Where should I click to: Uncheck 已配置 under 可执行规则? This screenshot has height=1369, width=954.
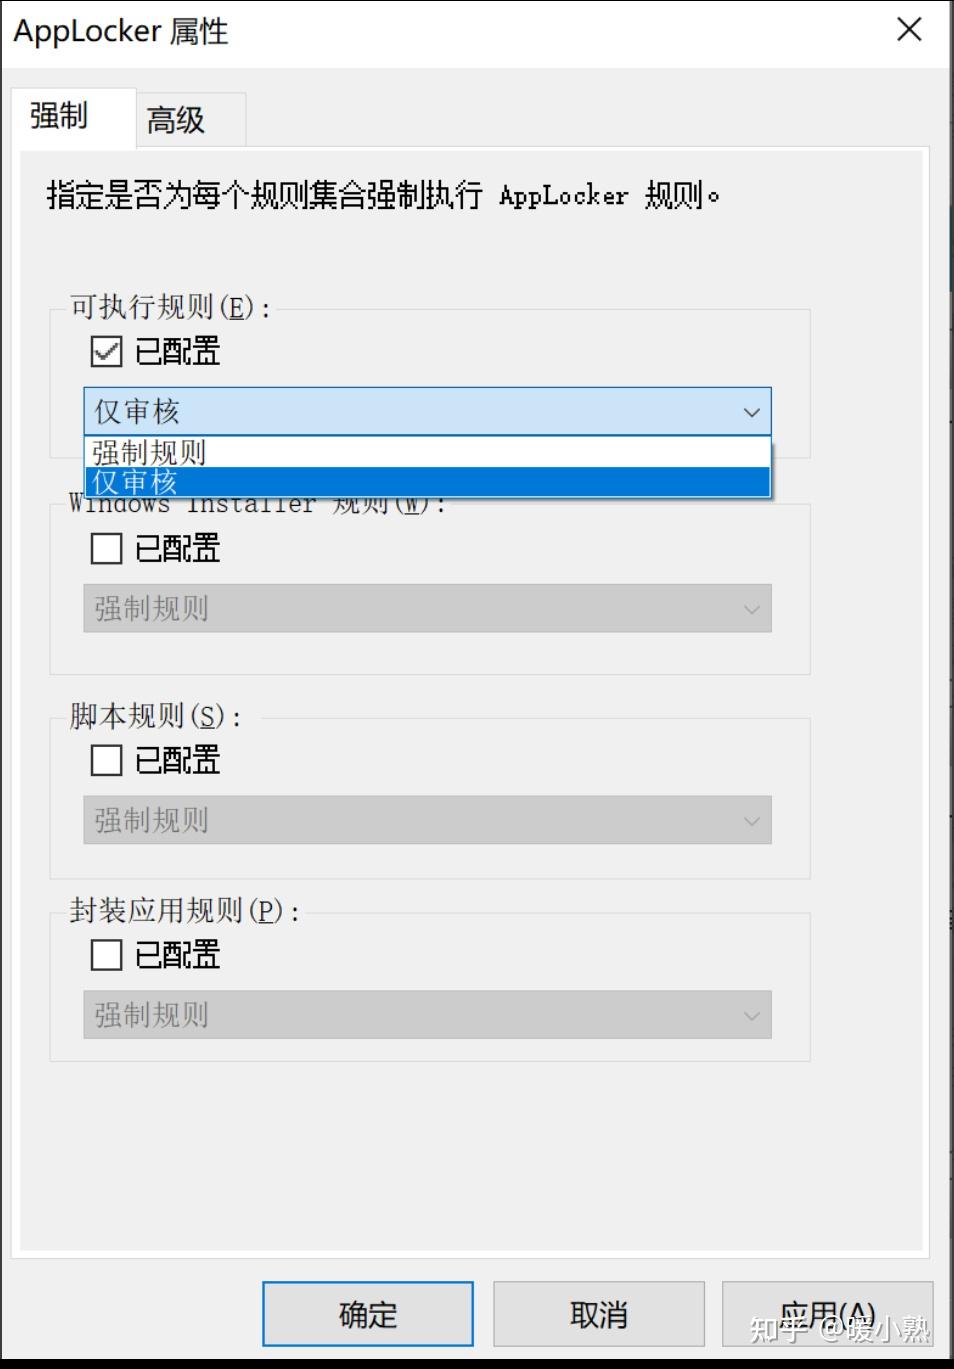105,351
